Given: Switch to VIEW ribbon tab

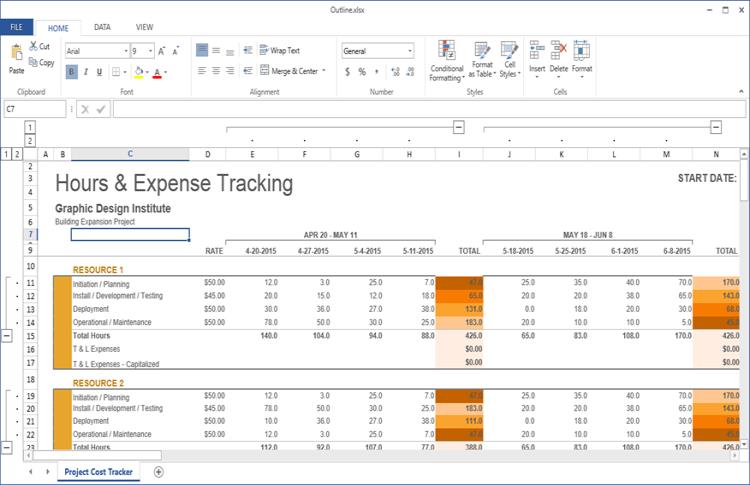Looking at the screenshot, I should point(144,27).
